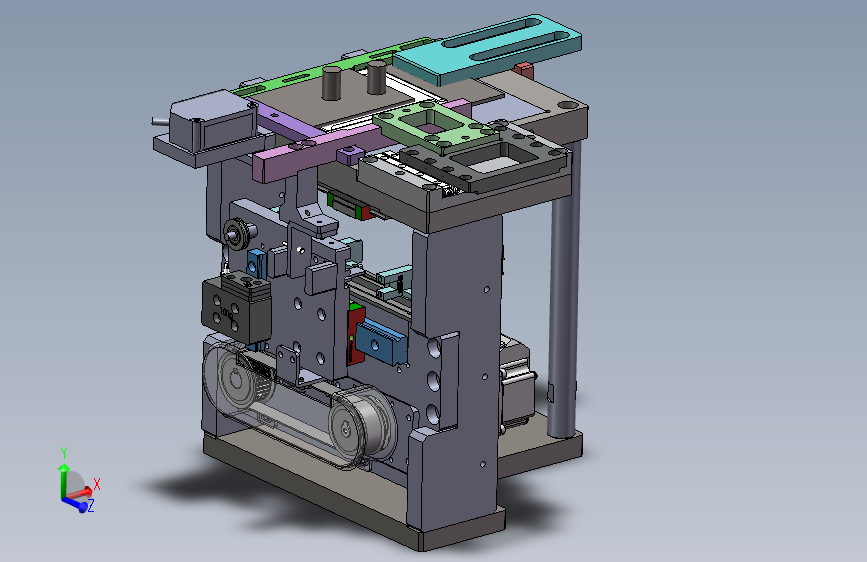Pick the right dark cylindrical pin on top
867x562 pixels.
pyautogui.click(x=377, y=77)
